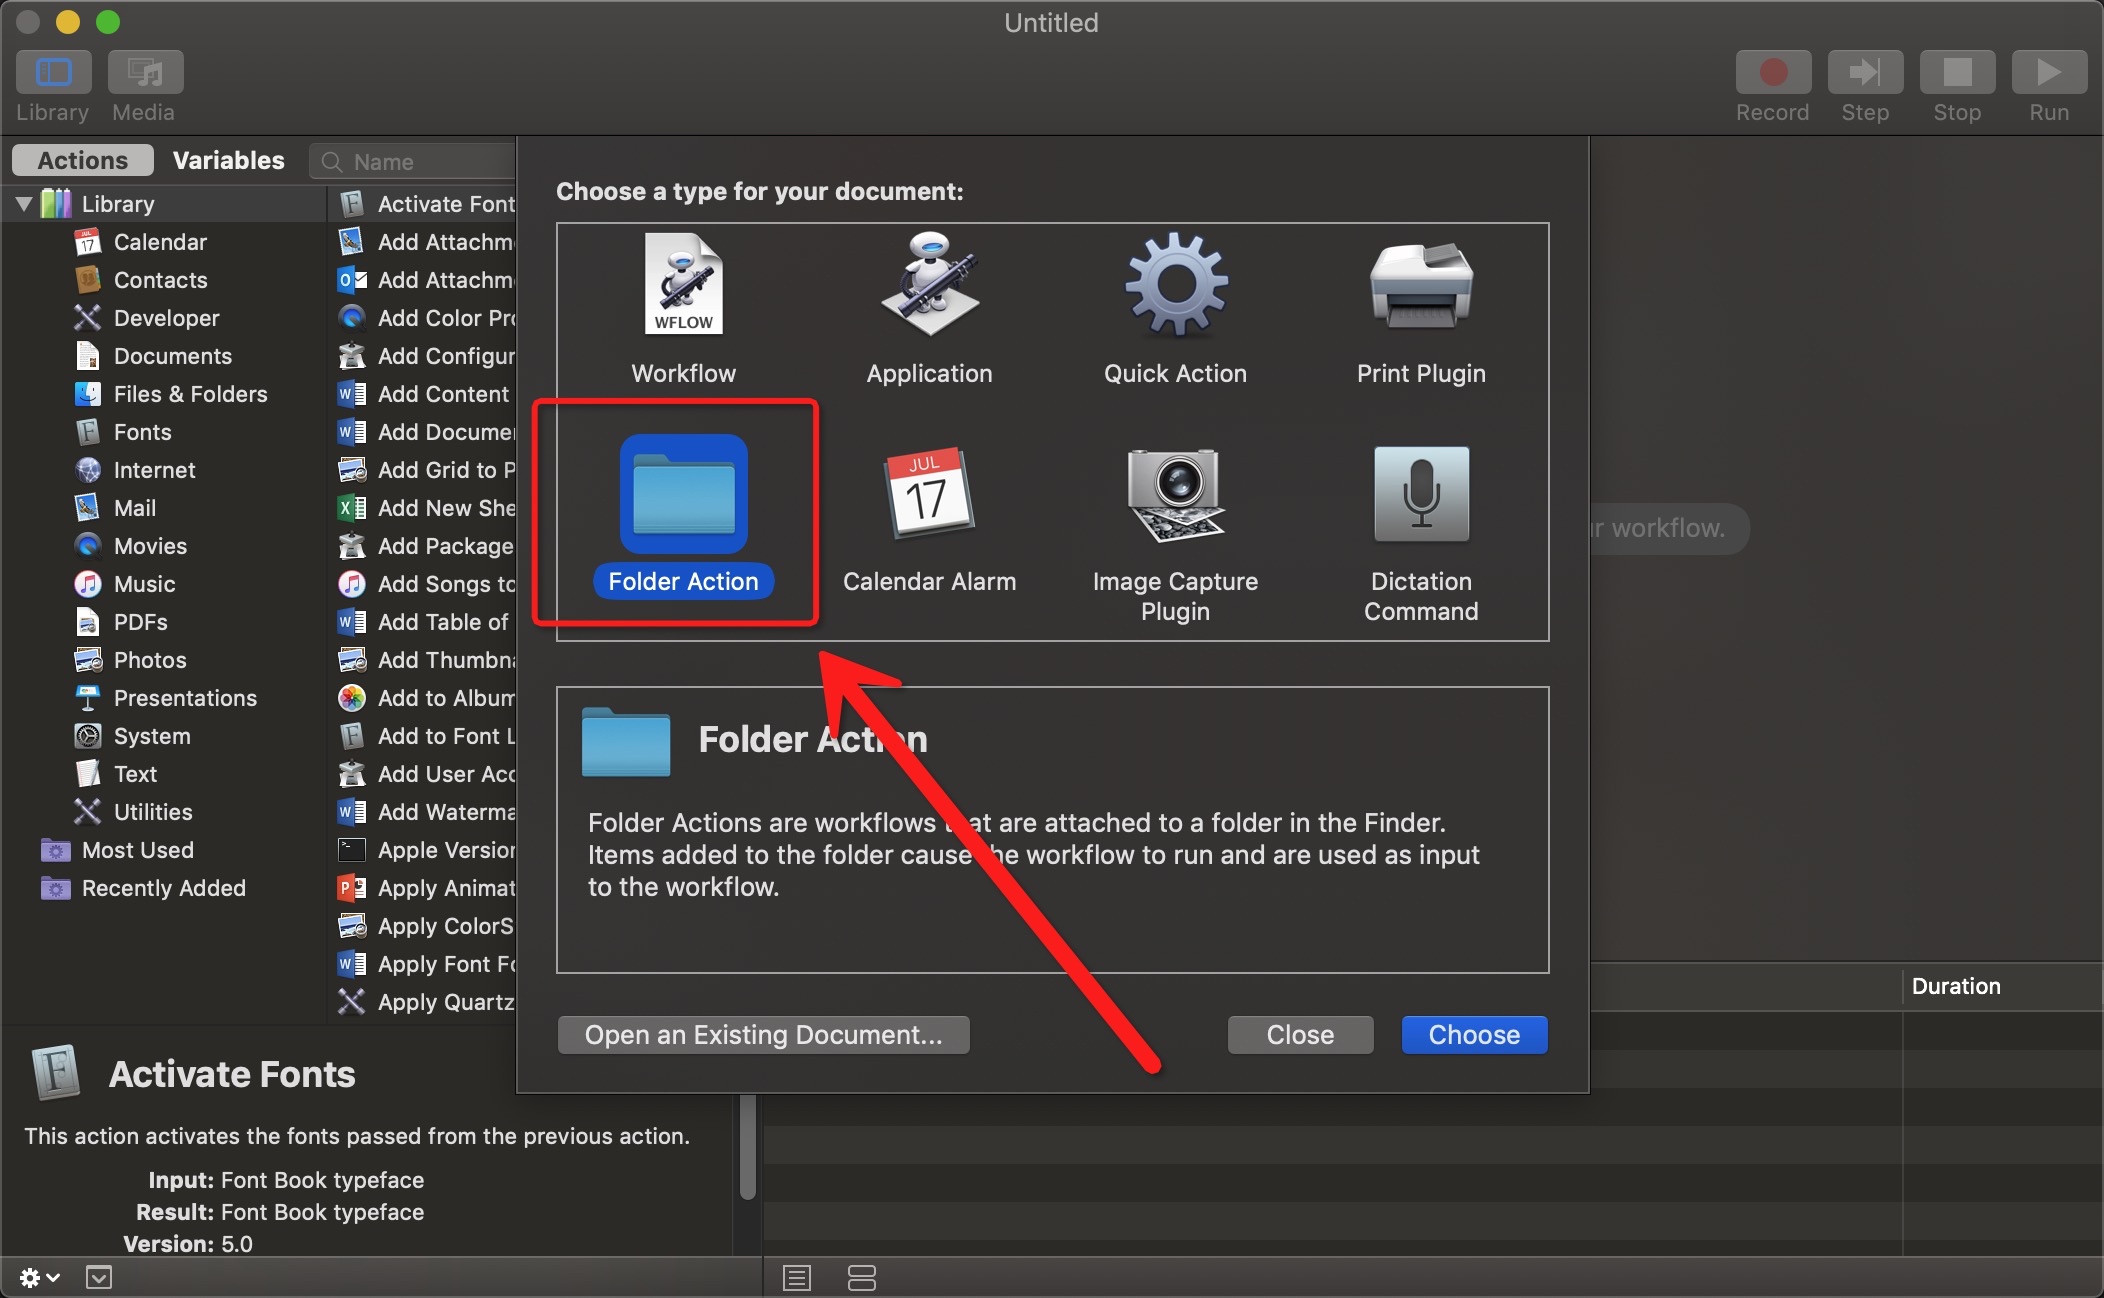Open the gear action menu dropdown
This screenshot has height=1298, width=2104.
[38, 1277]
